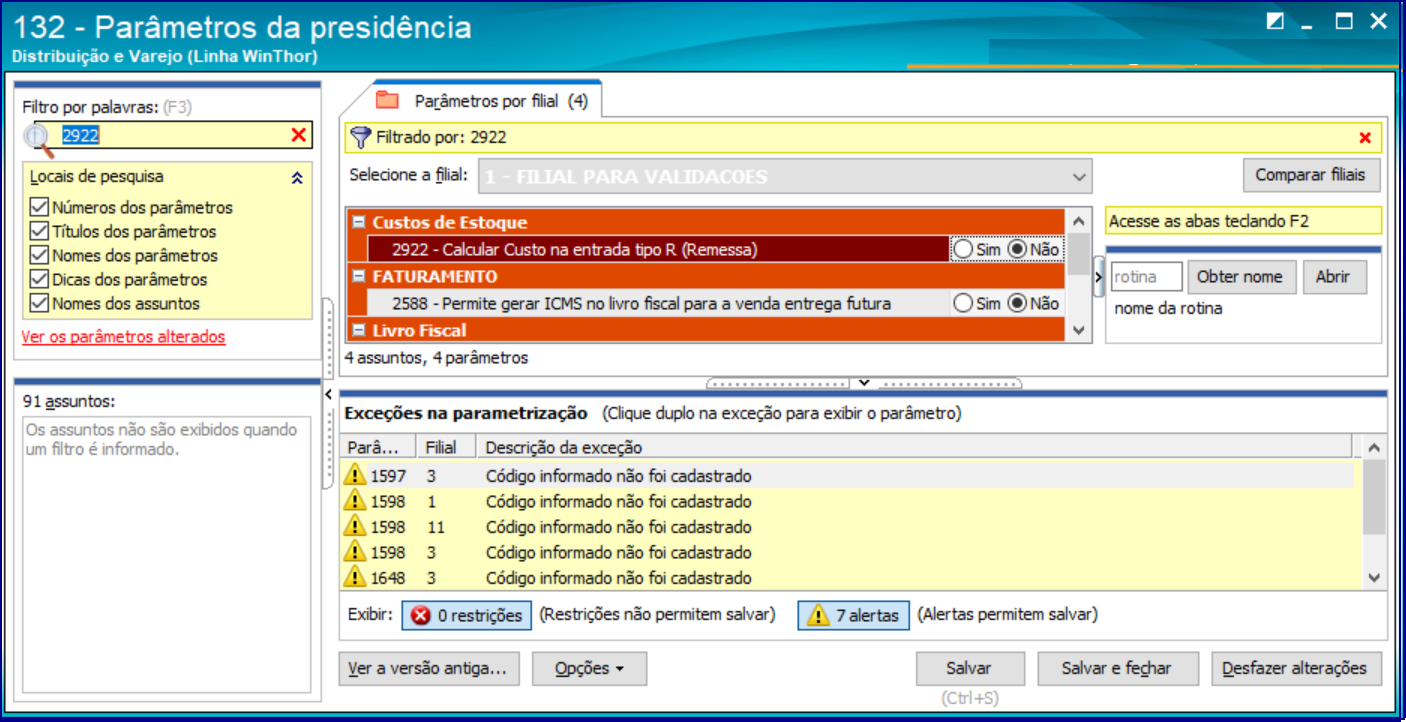
Task: Select Sim for parameter 2588
Action: (x=963, y=303)
